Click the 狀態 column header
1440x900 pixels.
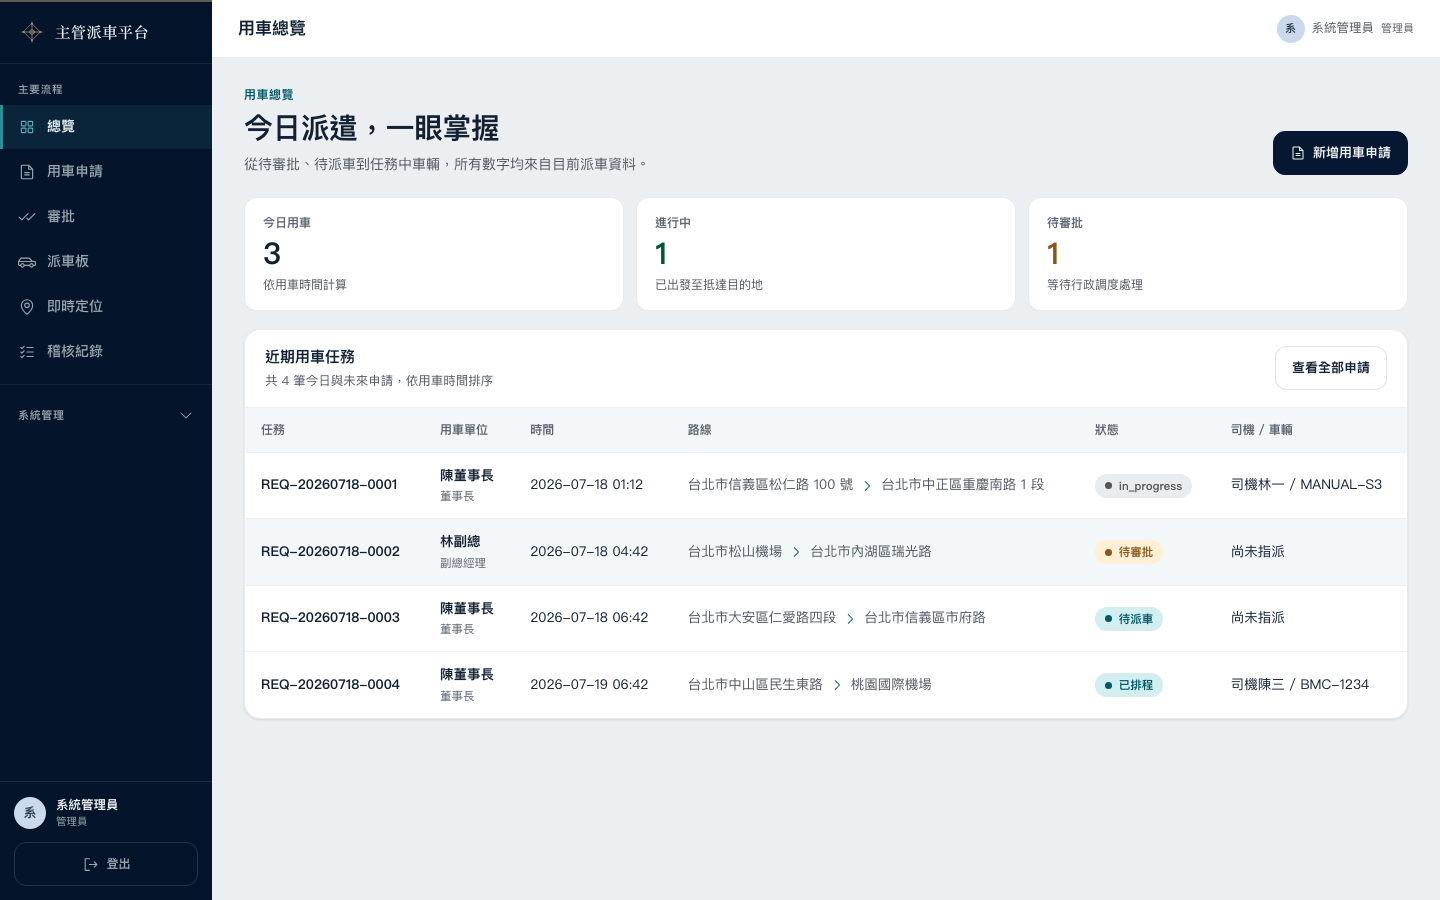point(1107,430)
